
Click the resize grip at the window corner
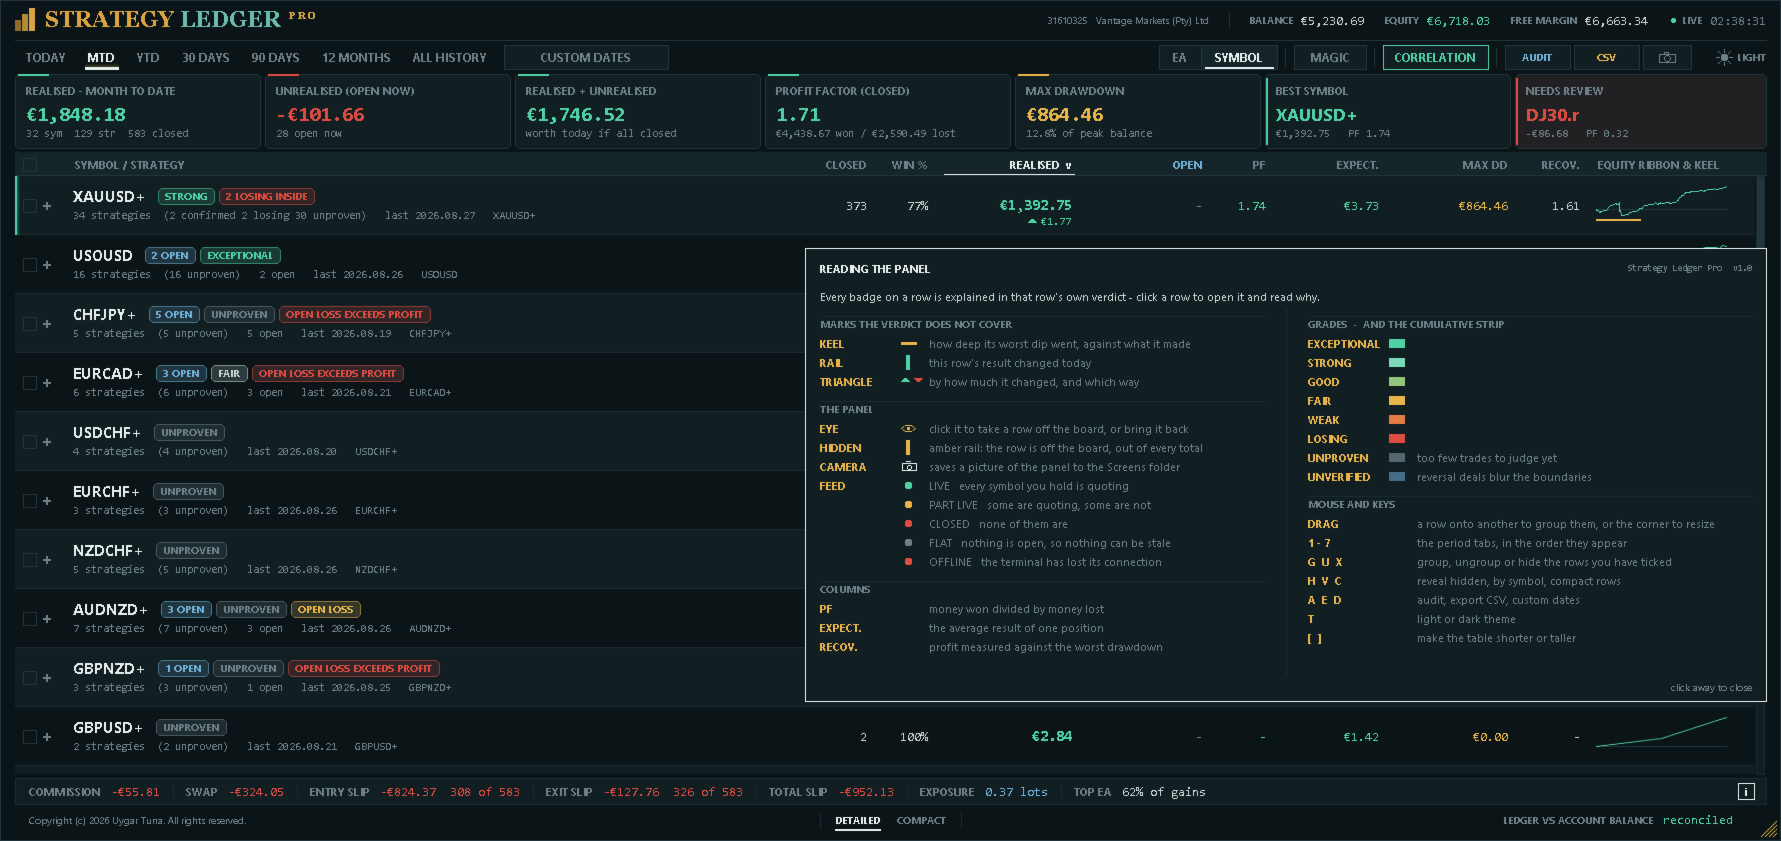click(x=1770, y=829)
